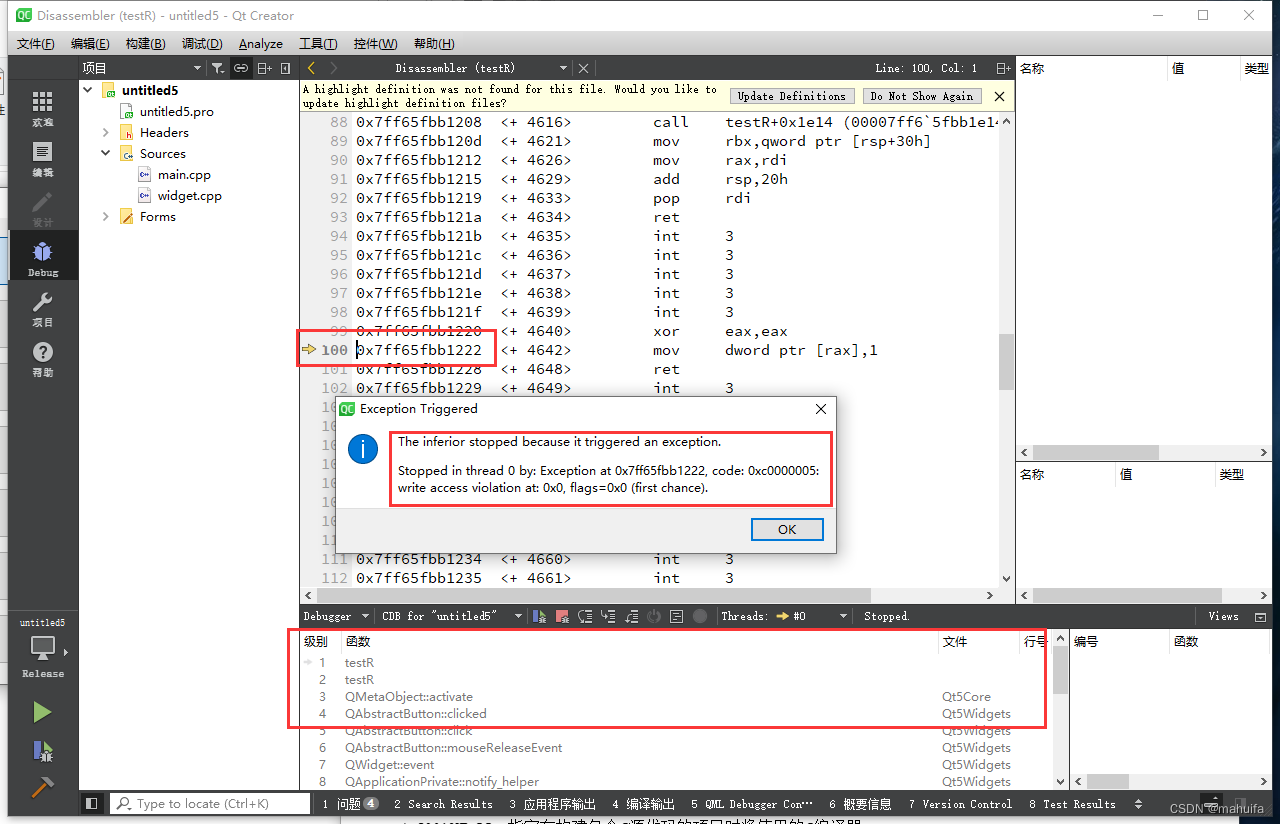Split the project side panel
This screenshot has width=1280, height=824.
click(264, 68)
